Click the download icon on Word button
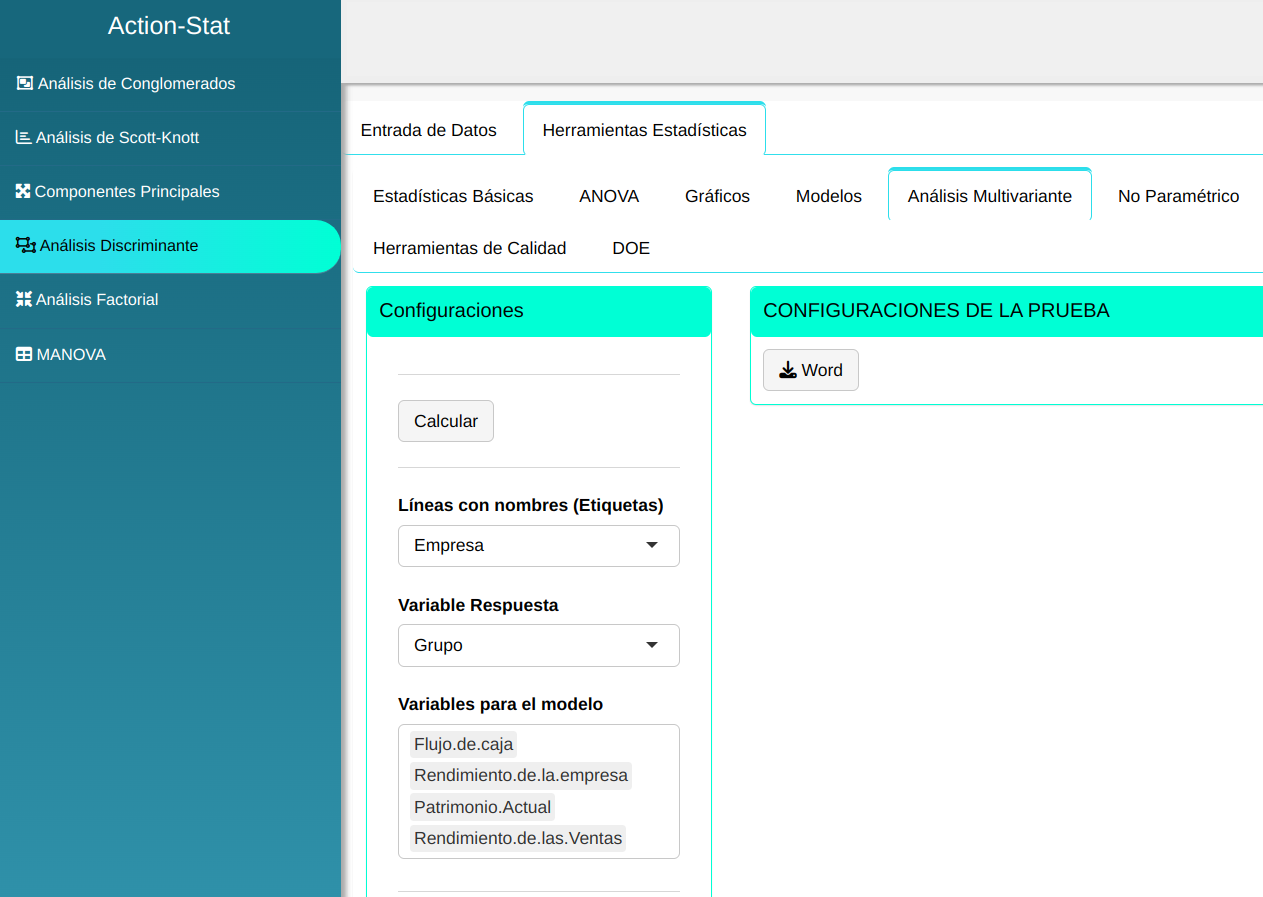The image size is (1263, 897). (x=788, y=370)
